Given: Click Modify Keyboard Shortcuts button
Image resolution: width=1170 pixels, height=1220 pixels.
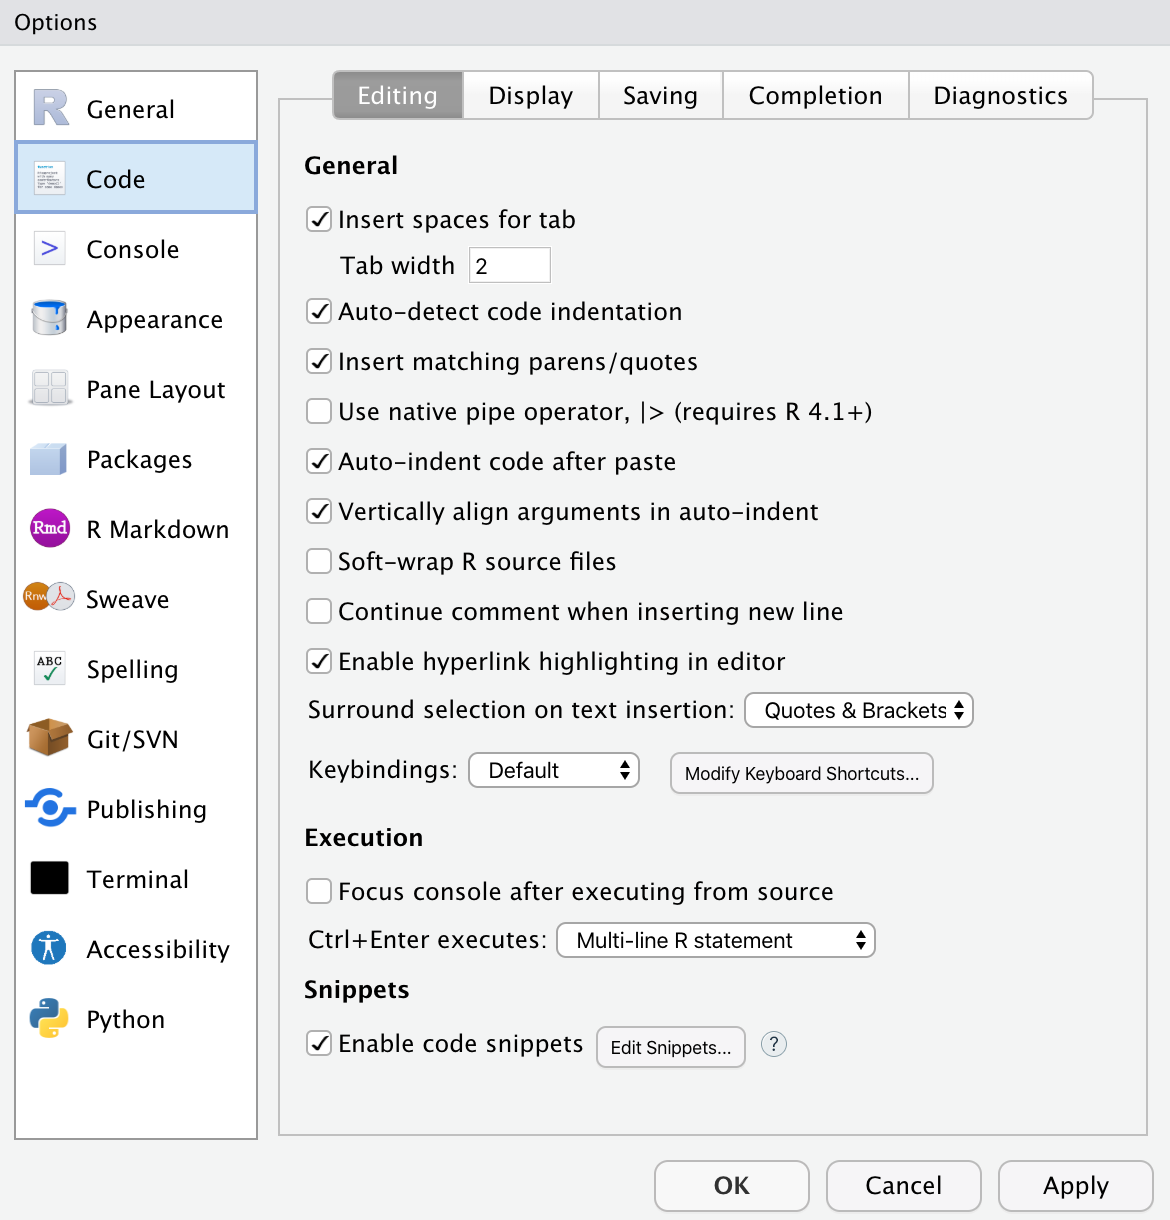Looking at the screenshot, I should (x=802, y=773).
